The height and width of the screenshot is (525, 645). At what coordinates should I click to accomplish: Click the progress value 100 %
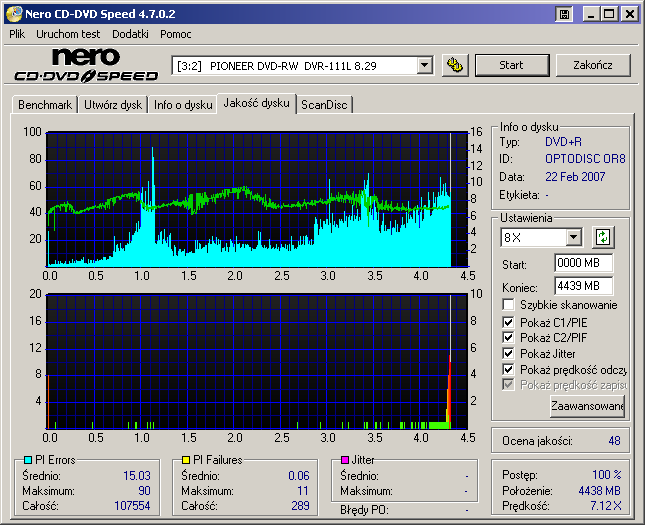607,475
